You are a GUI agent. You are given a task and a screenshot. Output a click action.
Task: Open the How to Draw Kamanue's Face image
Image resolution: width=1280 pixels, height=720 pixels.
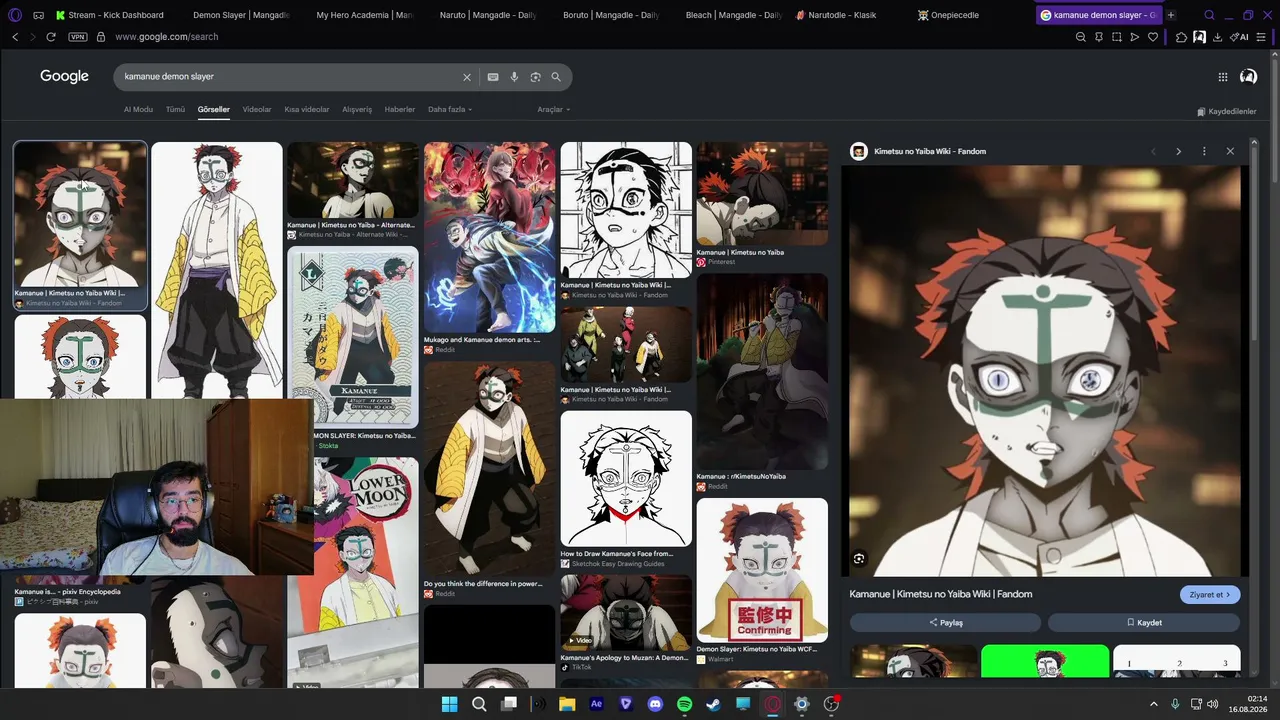[626, 478]
